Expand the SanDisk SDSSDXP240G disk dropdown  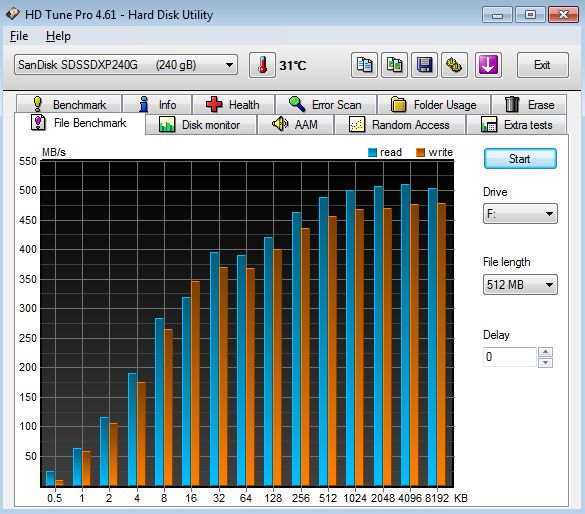click(126, 65)
